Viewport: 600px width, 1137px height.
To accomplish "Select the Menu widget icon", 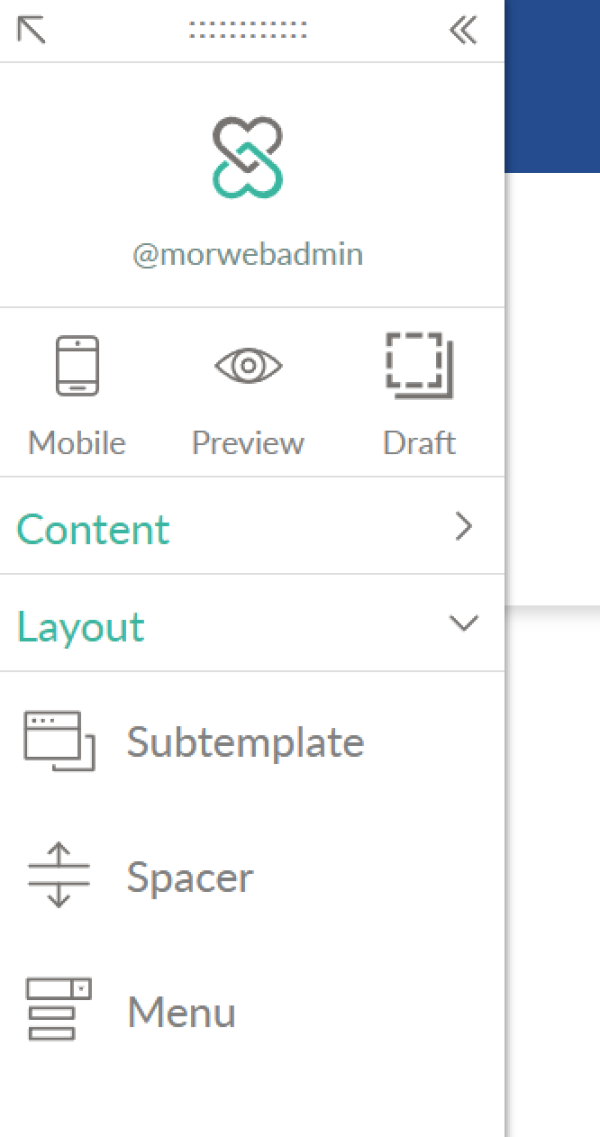I will pos(59,1009).
